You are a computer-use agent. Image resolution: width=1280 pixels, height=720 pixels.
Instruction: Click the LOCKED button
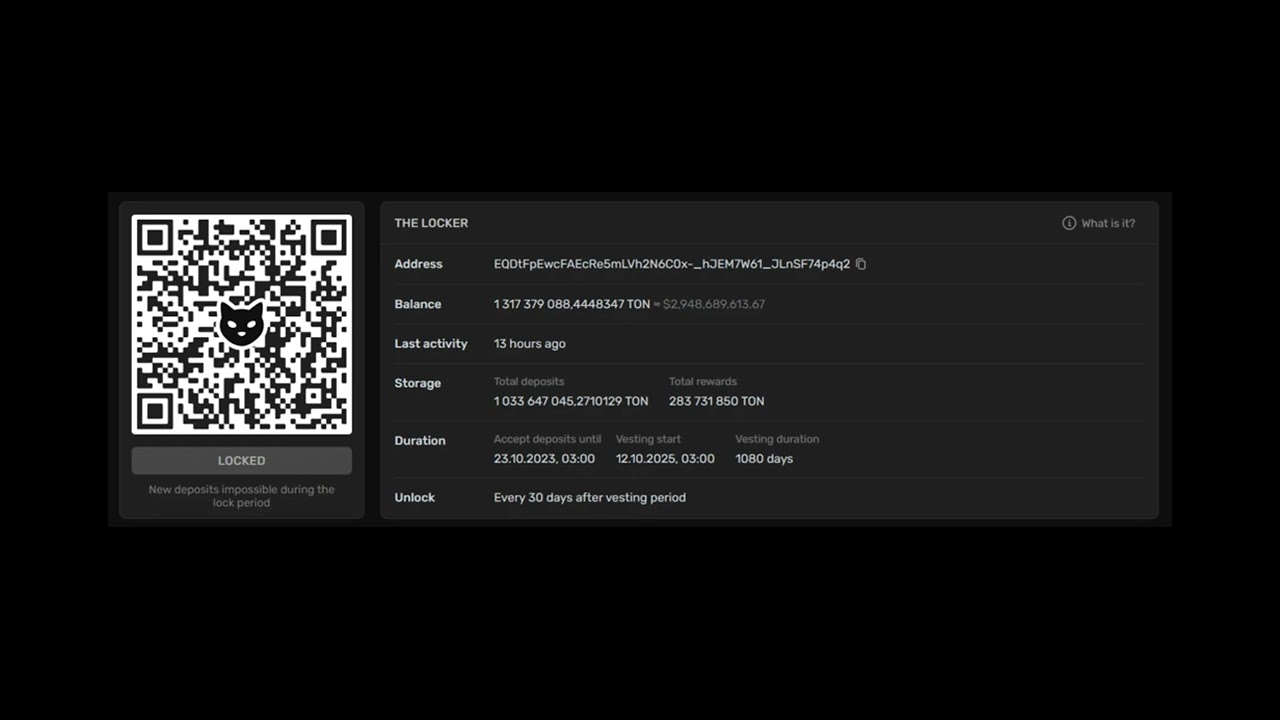pos(242,461)
